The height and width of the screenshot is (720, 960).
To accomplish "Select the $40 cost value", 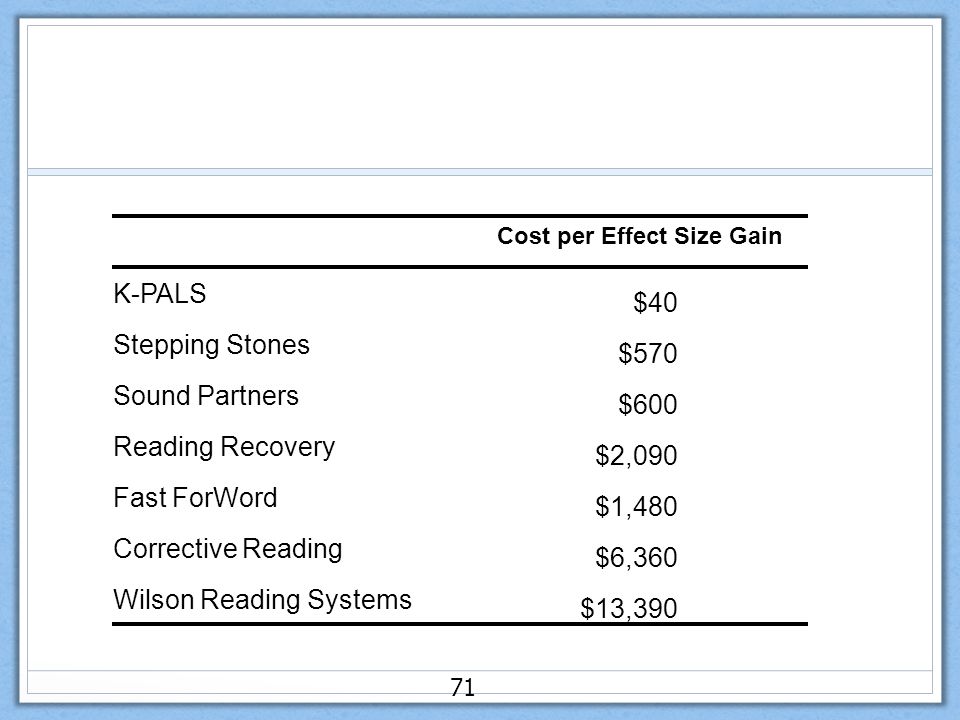I will (x=655, y=302).
